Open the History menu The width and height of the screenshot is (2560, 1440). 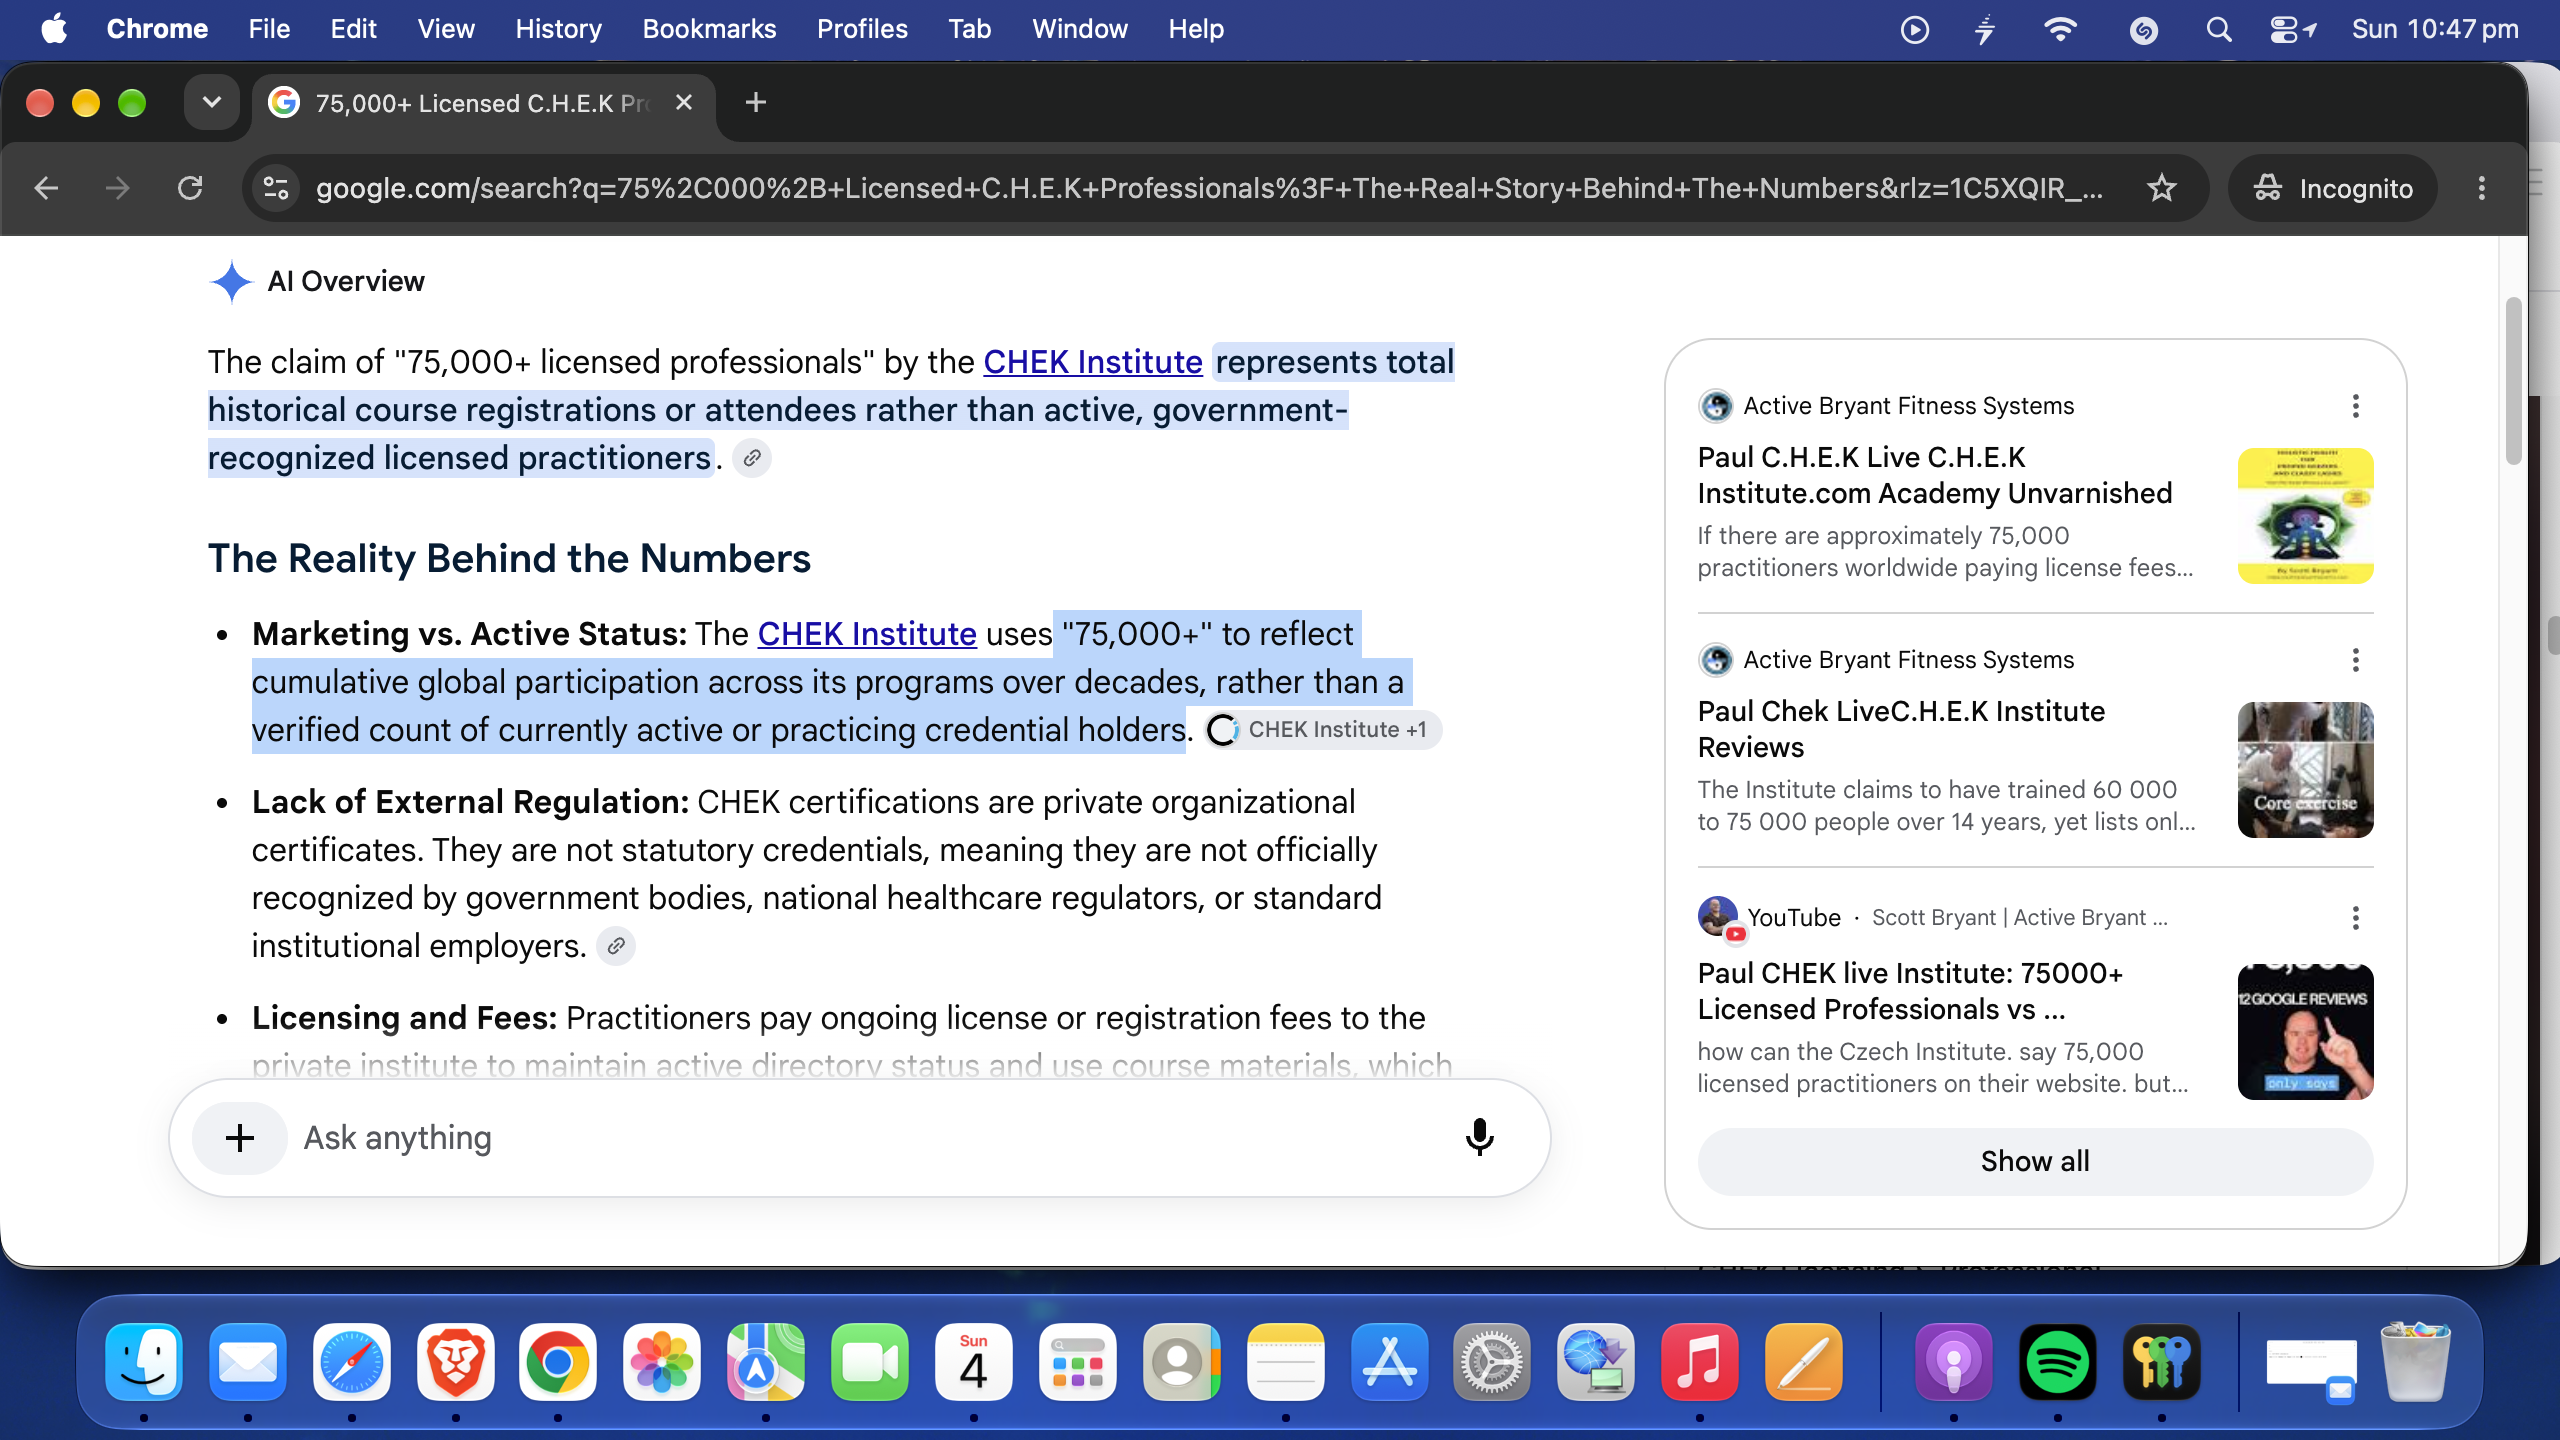[x=558, y=29]
